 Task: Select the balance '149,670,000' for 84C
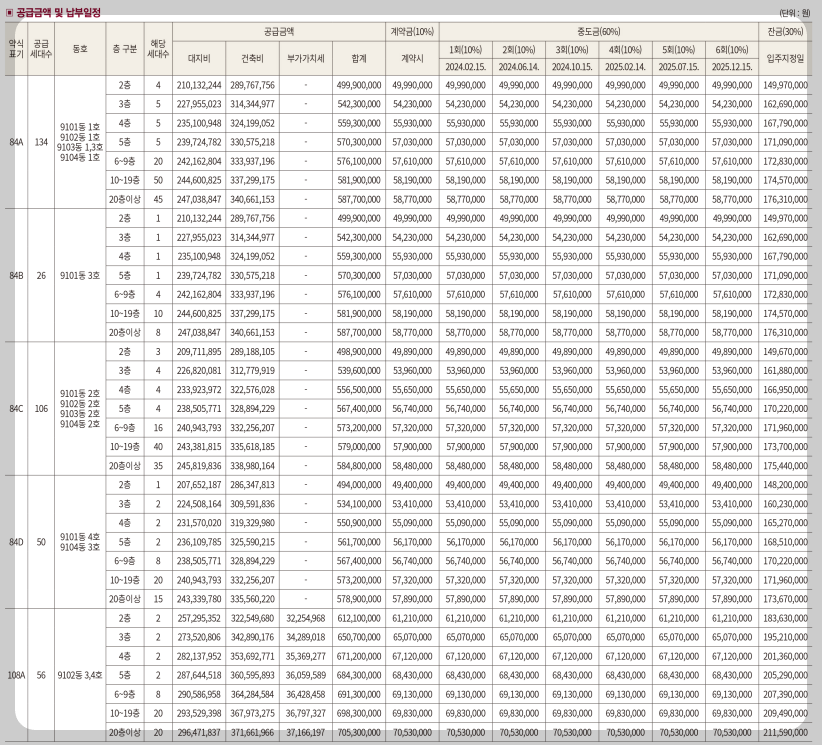click(x=785, y=351)
